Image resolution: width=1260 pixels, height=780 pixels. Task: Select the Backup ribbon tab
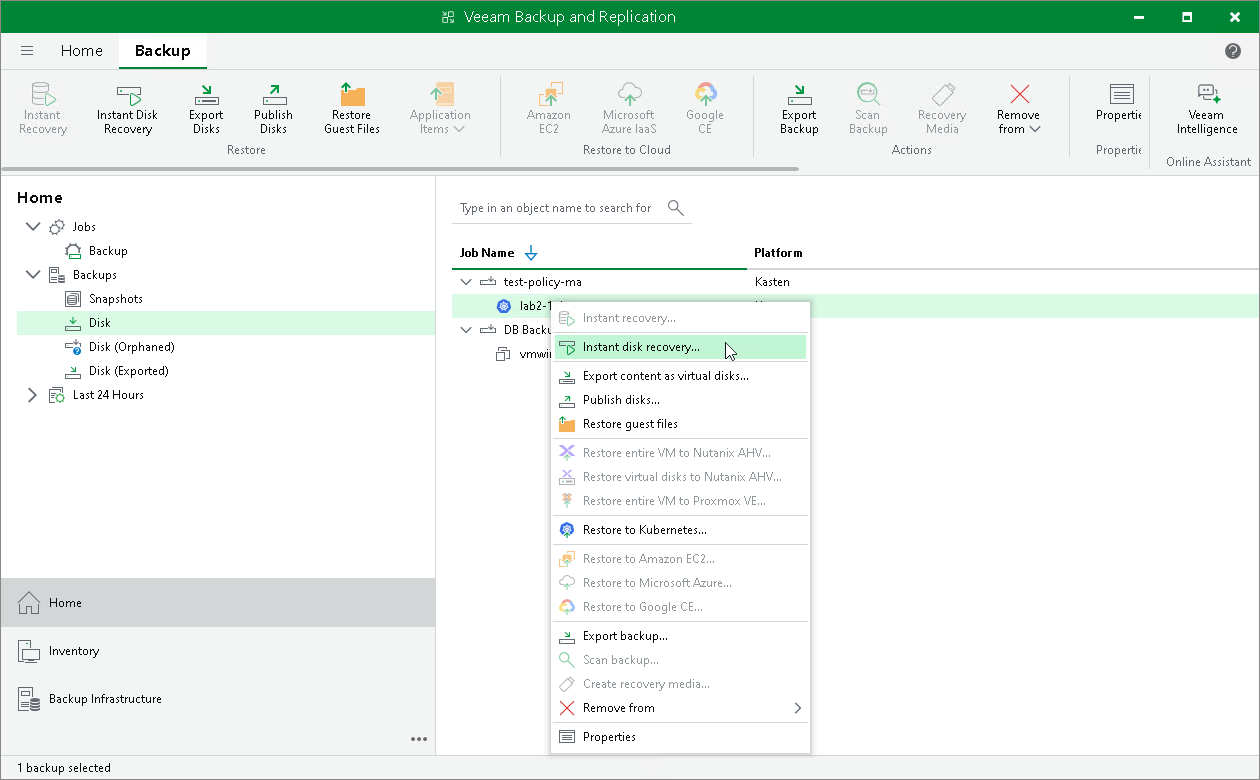[162, 51]
